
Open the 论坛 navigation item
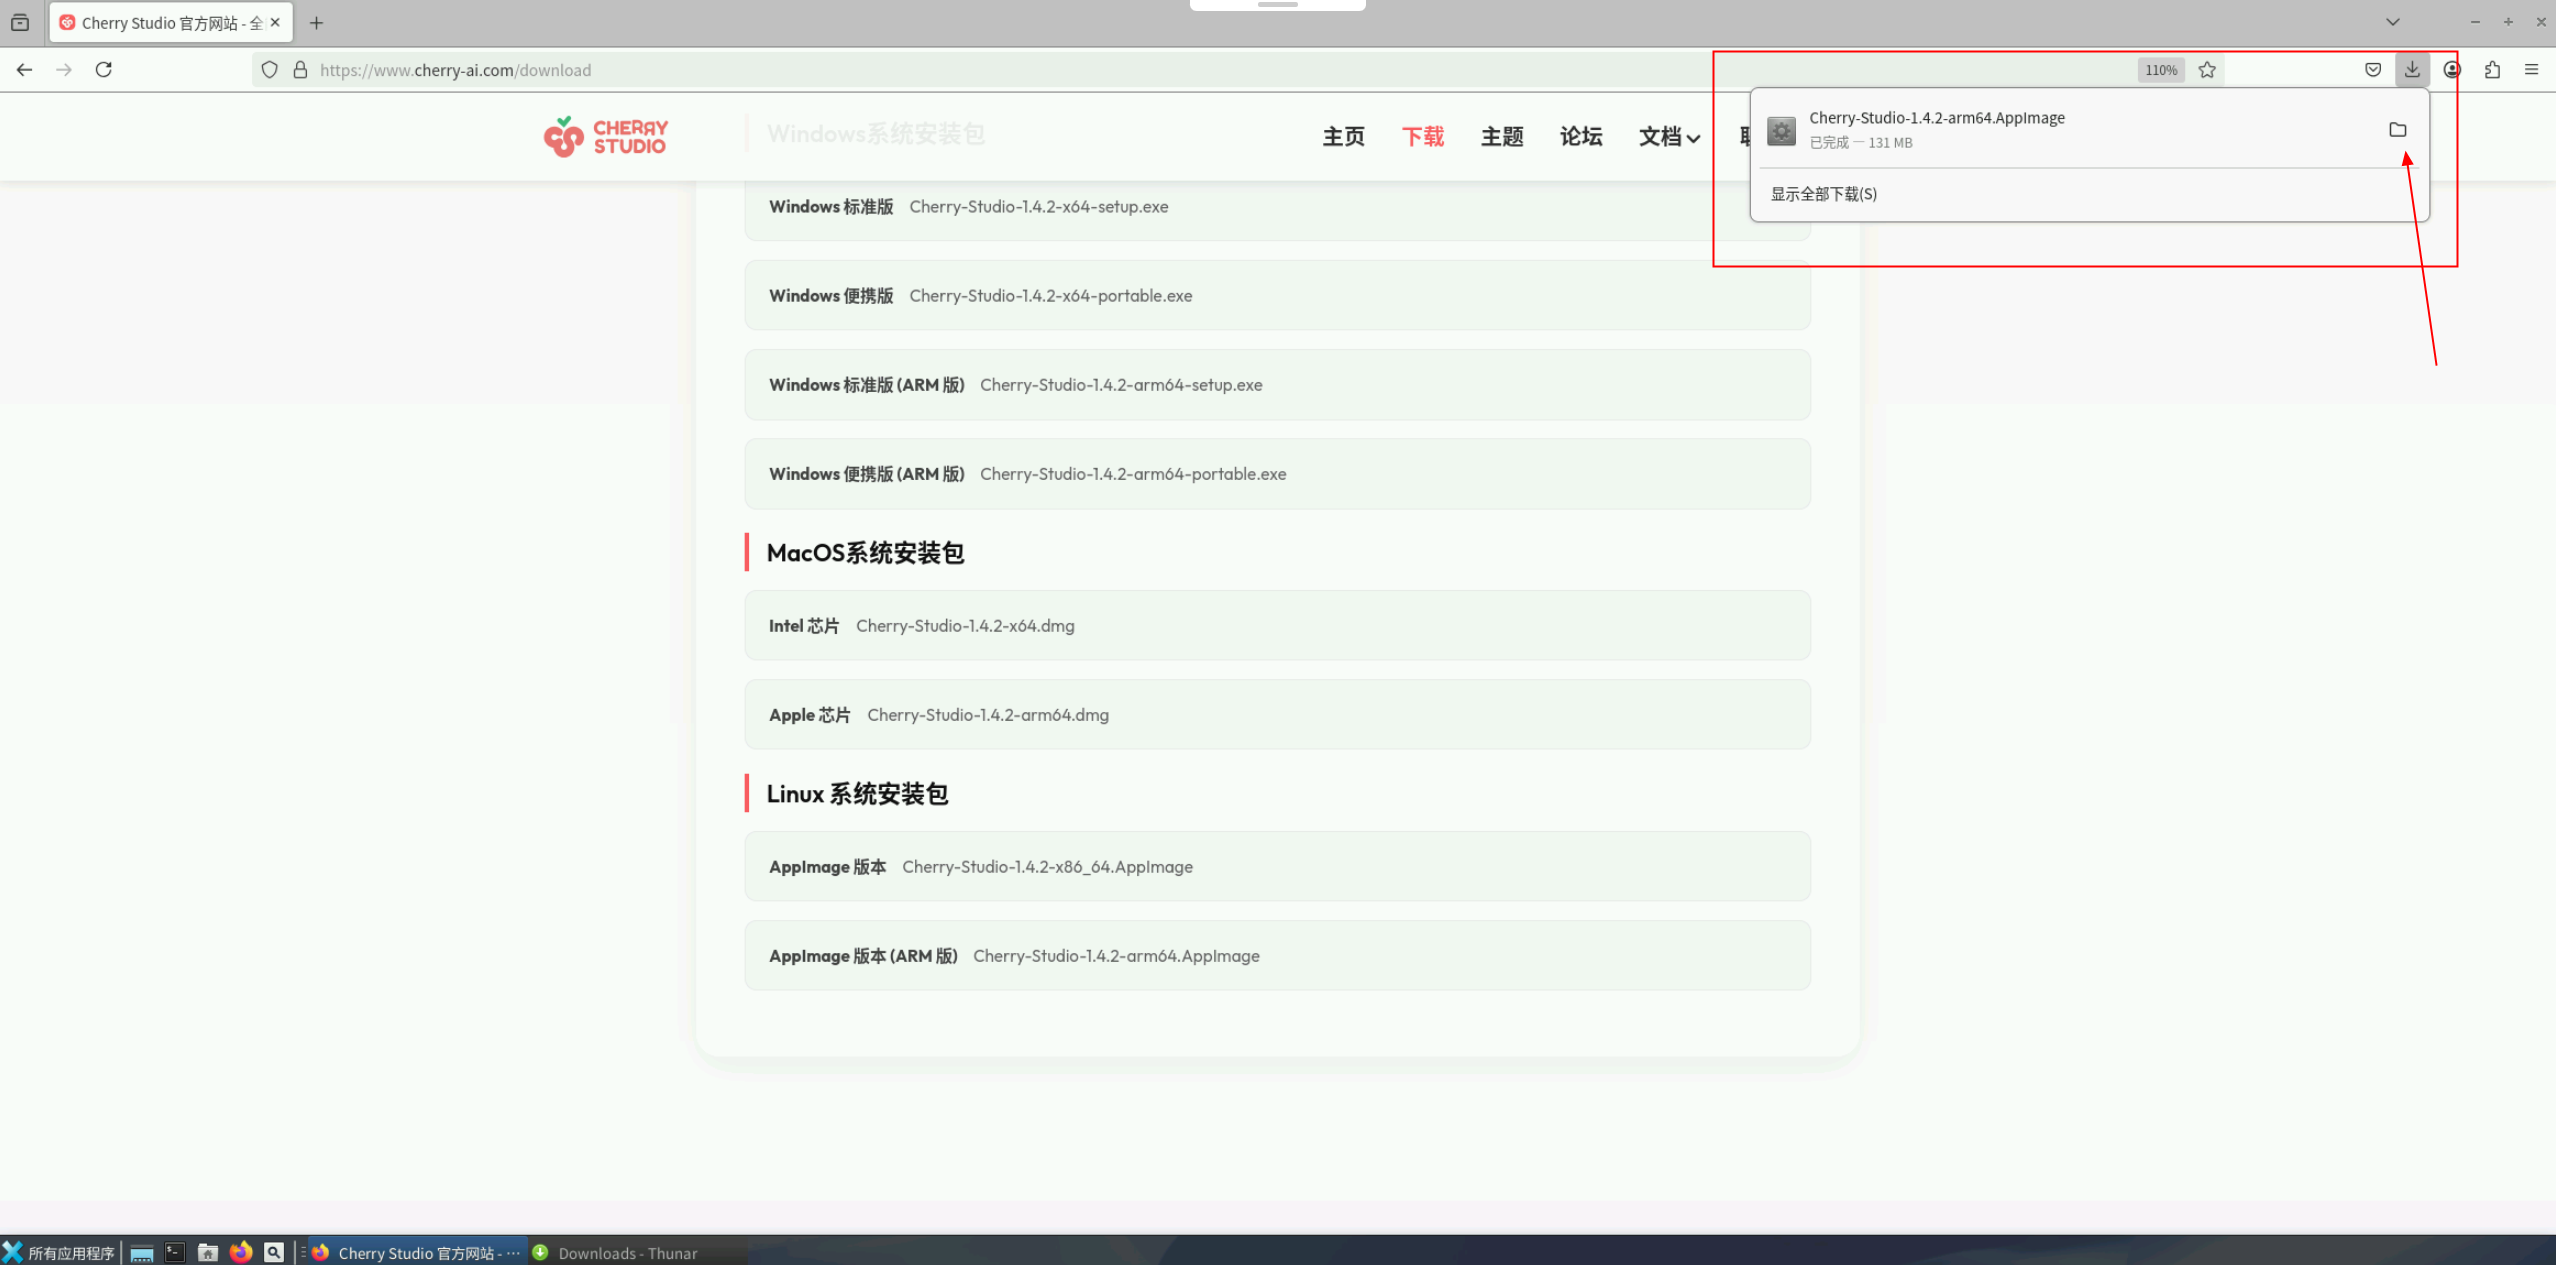pyautogui.click(x=1580, y=137)
